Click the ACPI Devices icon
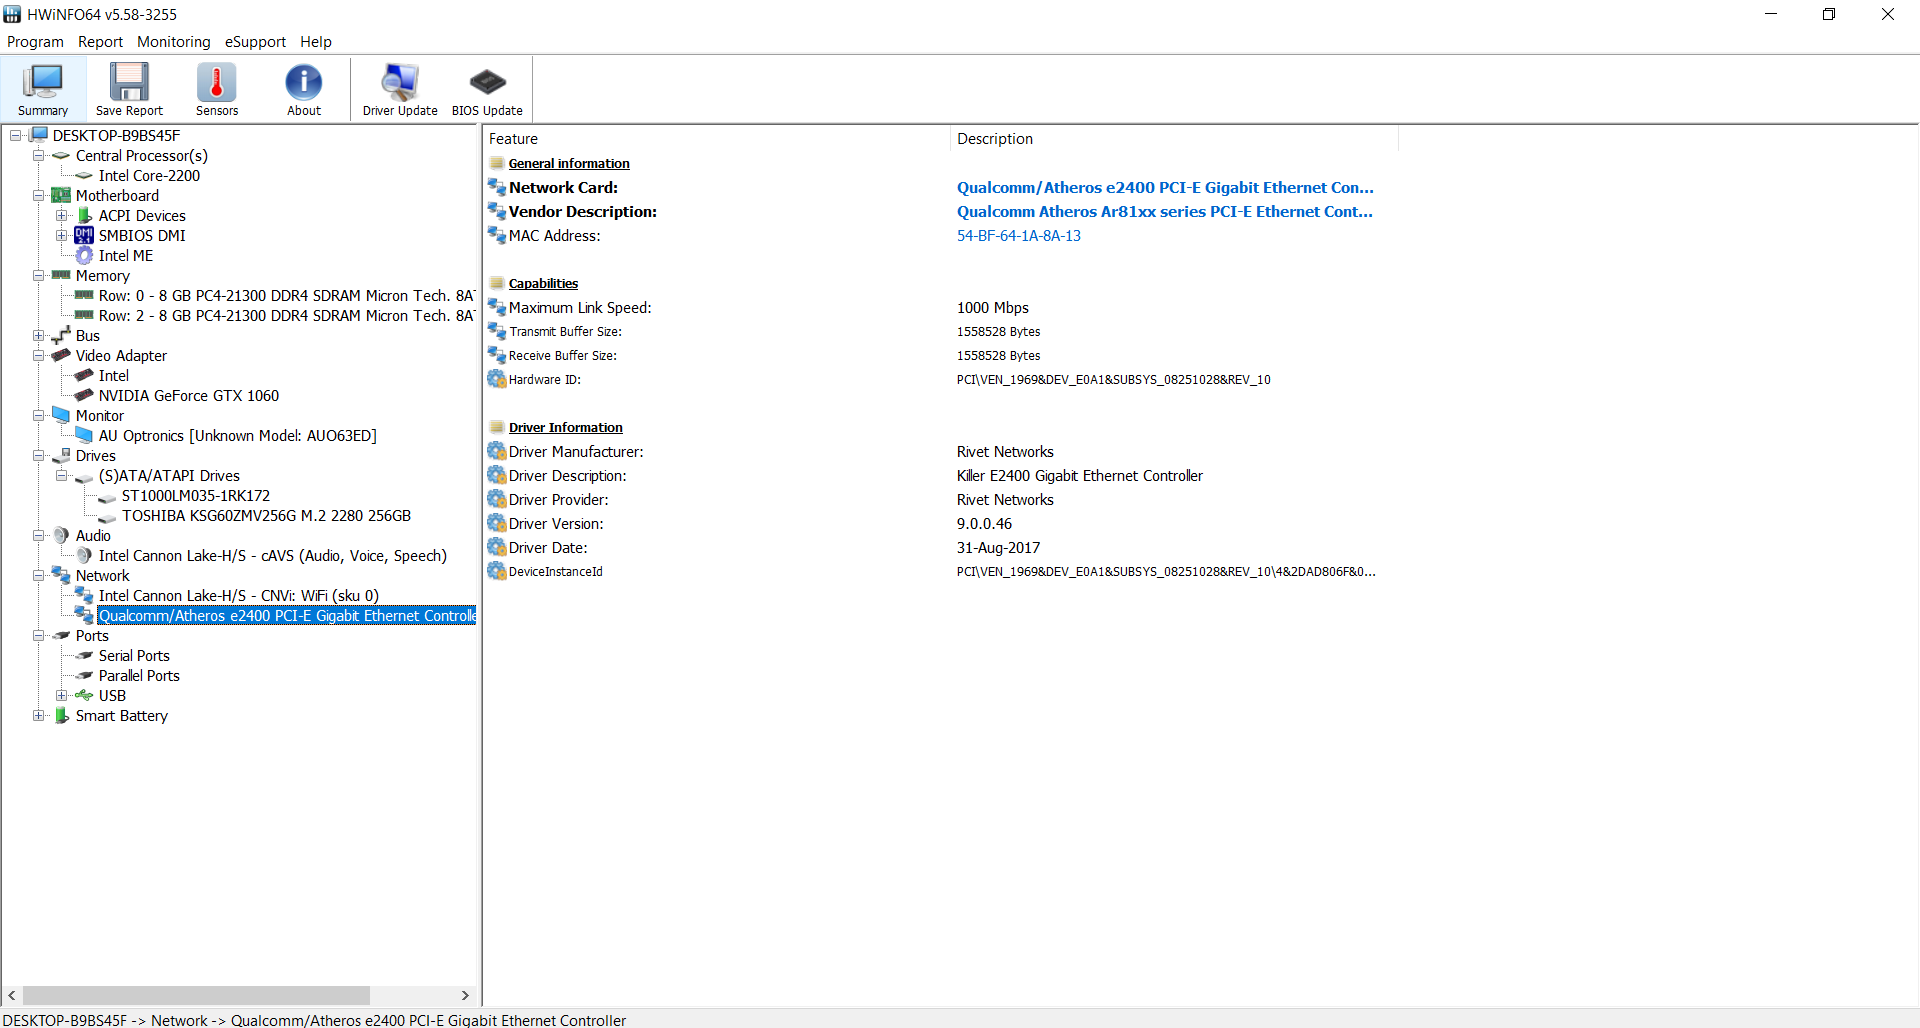The width and height of the screenshot is (1920, 1028). coord(84,215)
